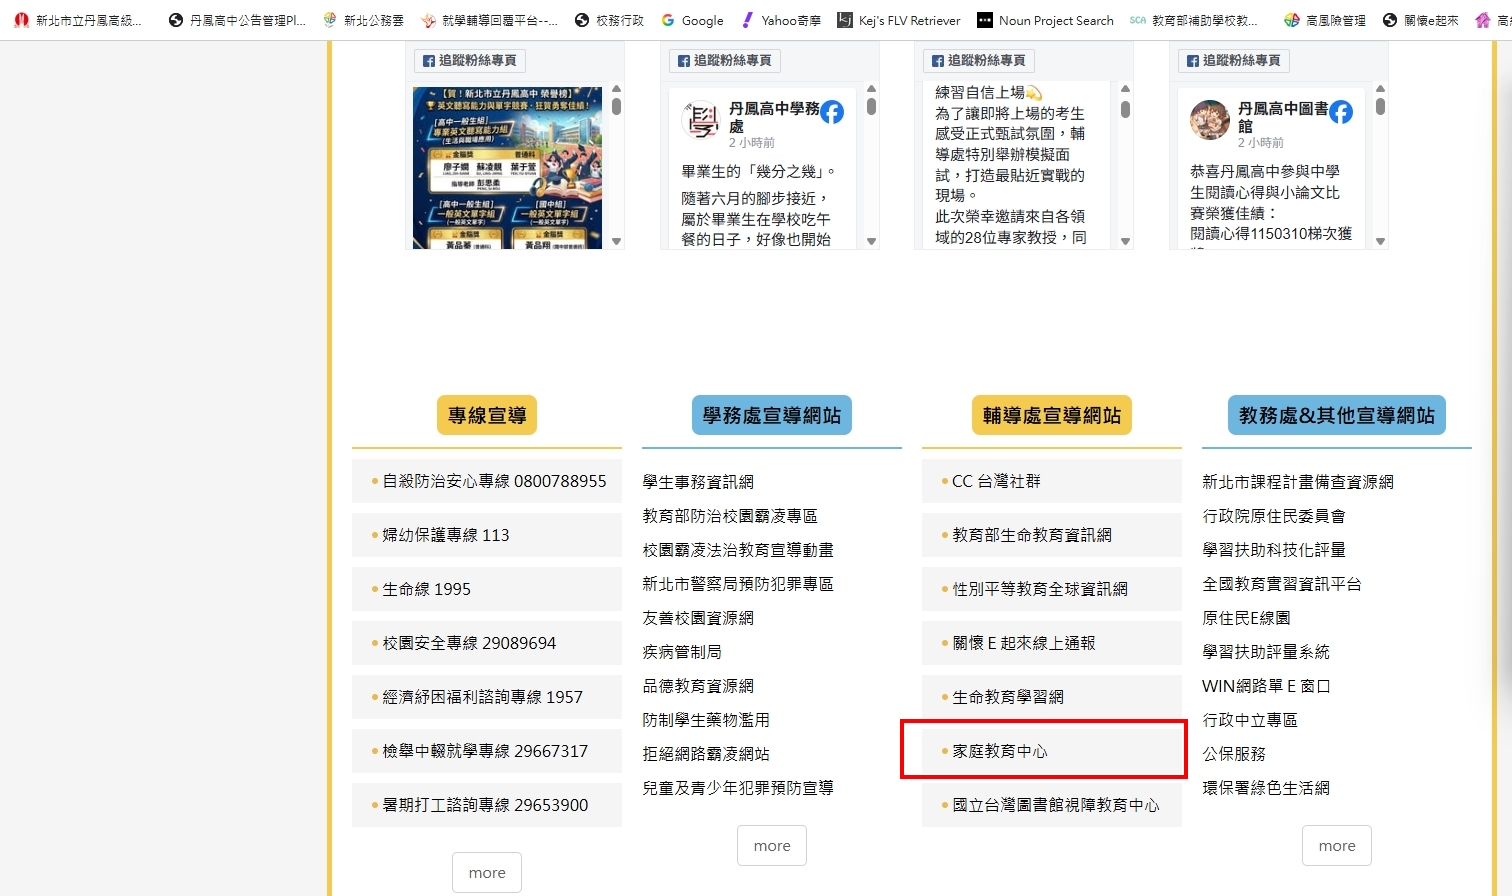Open 關懷 E 起來線上通報 link
This screenshot has width=1512, height=896.
(1052, 643)
